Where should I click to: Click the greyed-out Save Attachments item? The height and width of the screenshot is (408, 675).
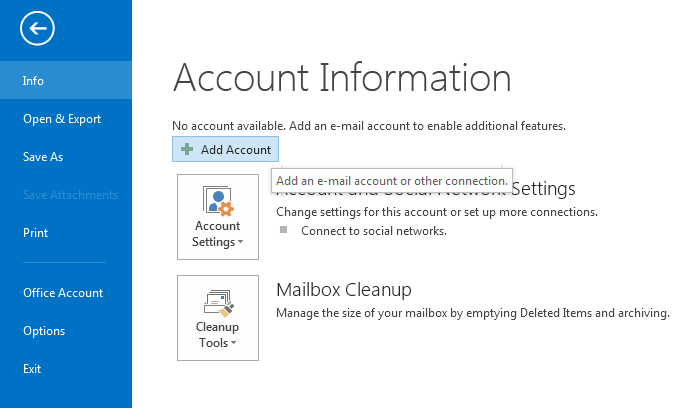pyautogui.click(x=70, y=195)
